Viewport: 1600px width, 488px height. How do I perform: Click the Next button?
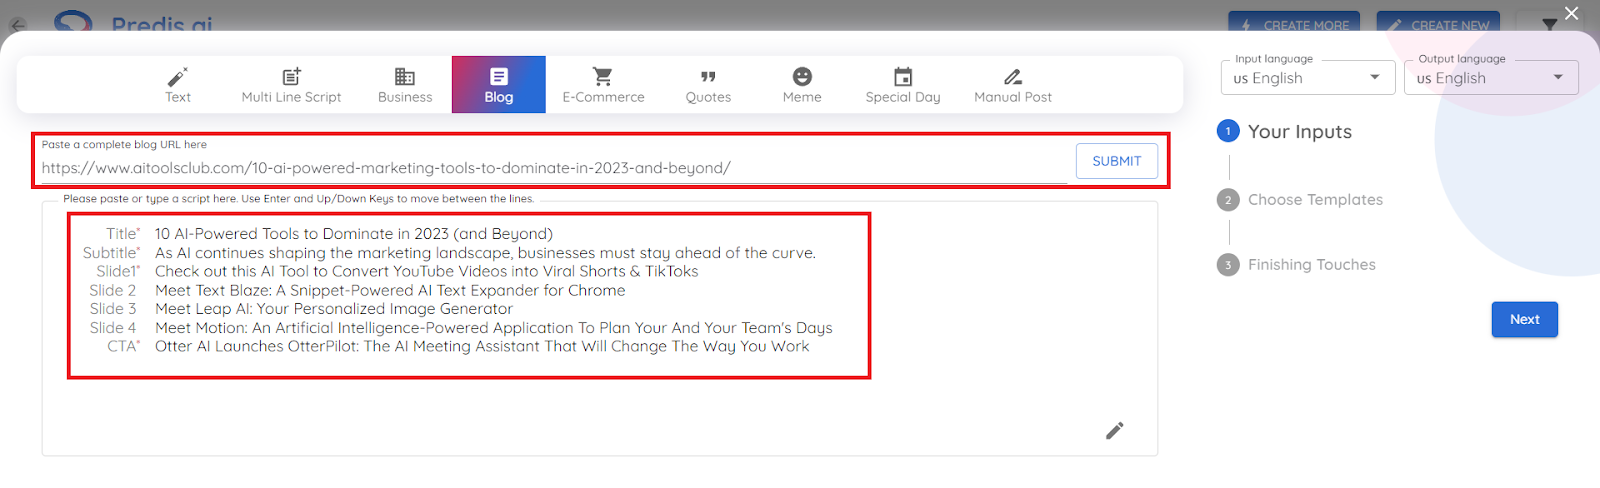click(1525, 320)
